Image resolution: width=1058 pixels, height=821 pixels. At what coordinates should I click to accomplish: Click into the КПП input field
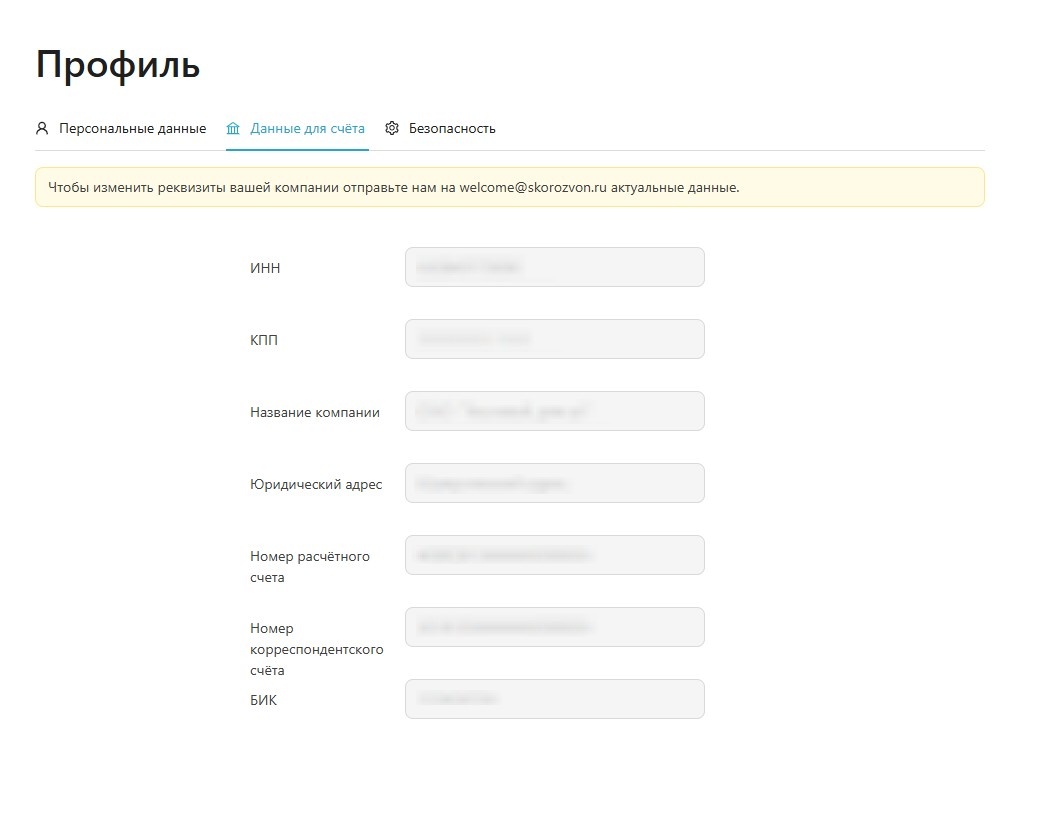click(554, 339)
